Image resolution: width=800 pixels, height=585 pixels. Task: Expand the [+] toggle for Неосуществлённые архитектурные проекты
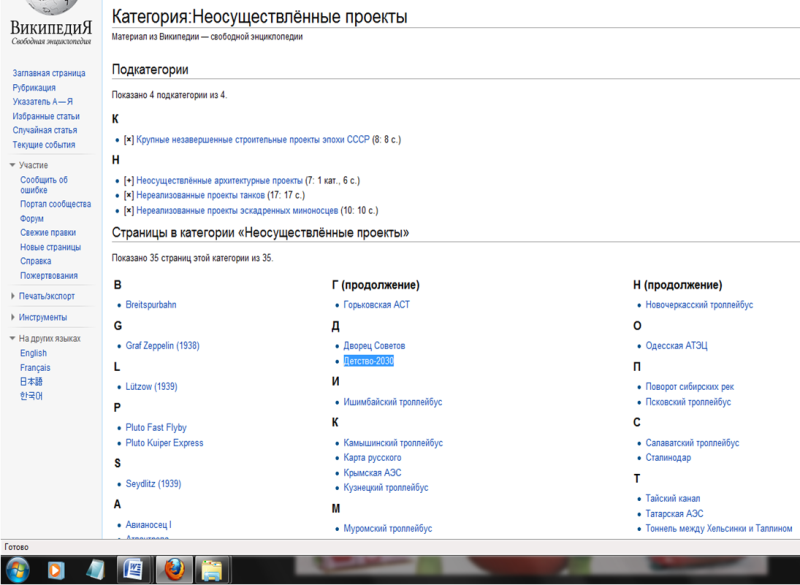pyautogui.click(x=129, y=181)
